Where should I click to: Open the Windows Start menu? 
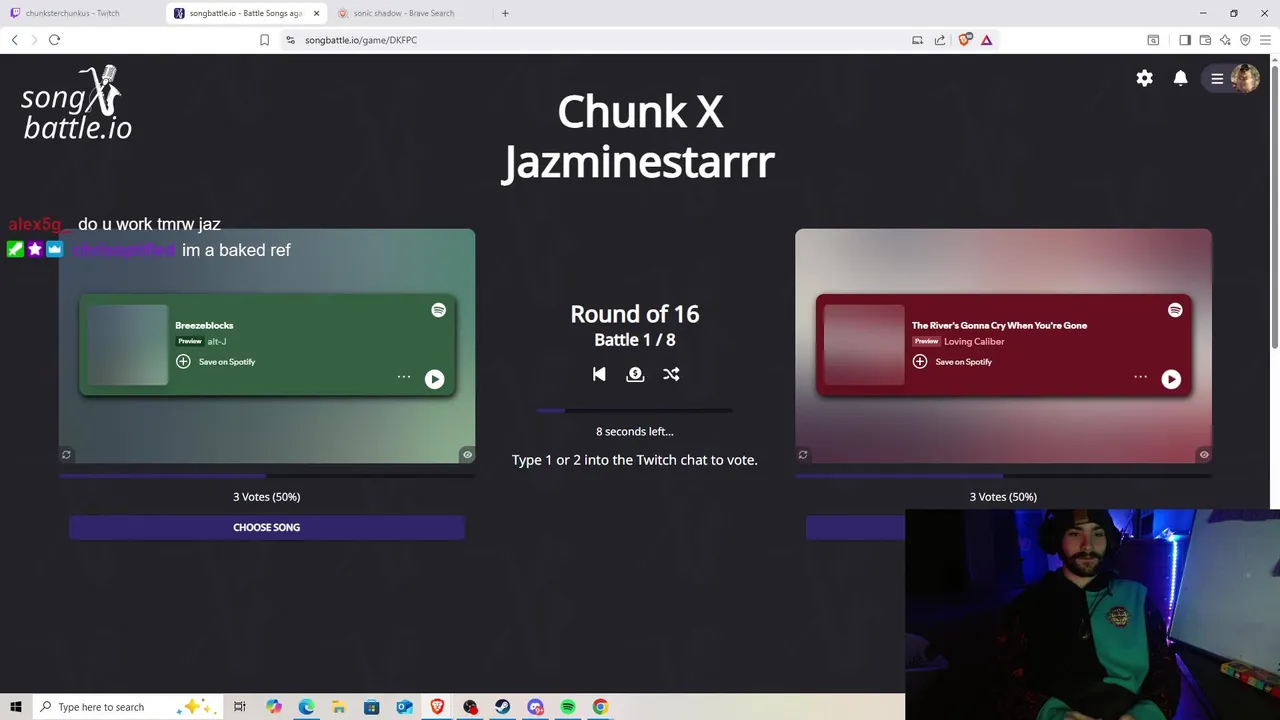(x=15, y=707)
